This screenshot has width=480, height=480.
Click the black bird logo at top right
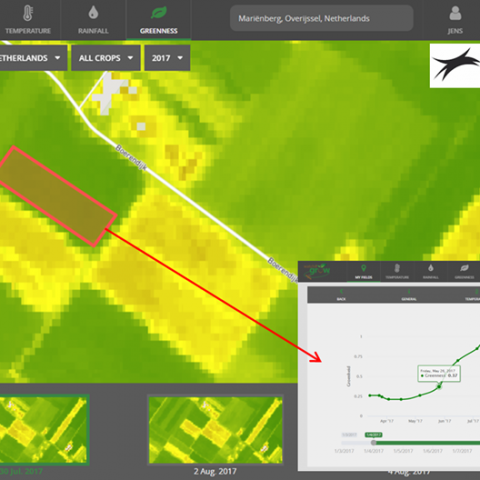pos(455,66)
